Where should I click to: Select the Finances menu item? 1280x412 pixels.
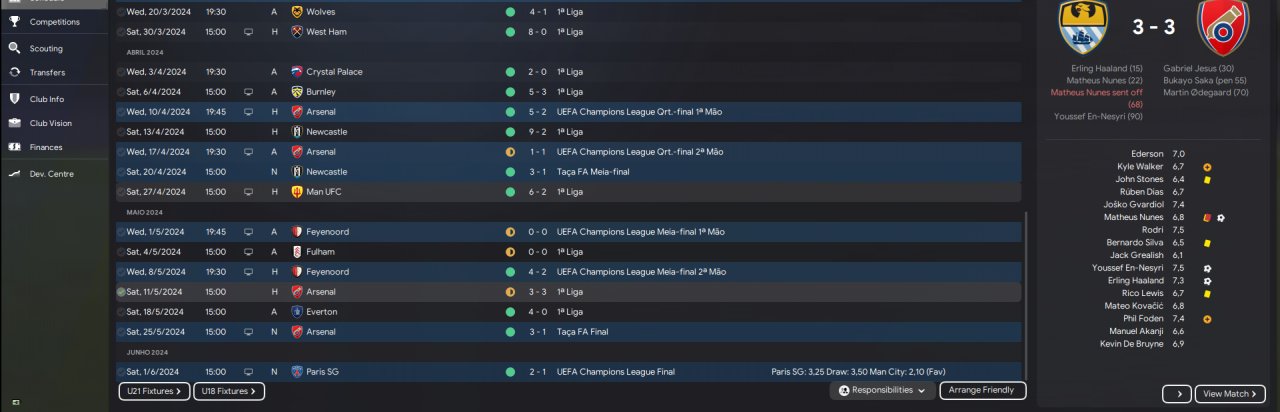[x=46, y=147]
